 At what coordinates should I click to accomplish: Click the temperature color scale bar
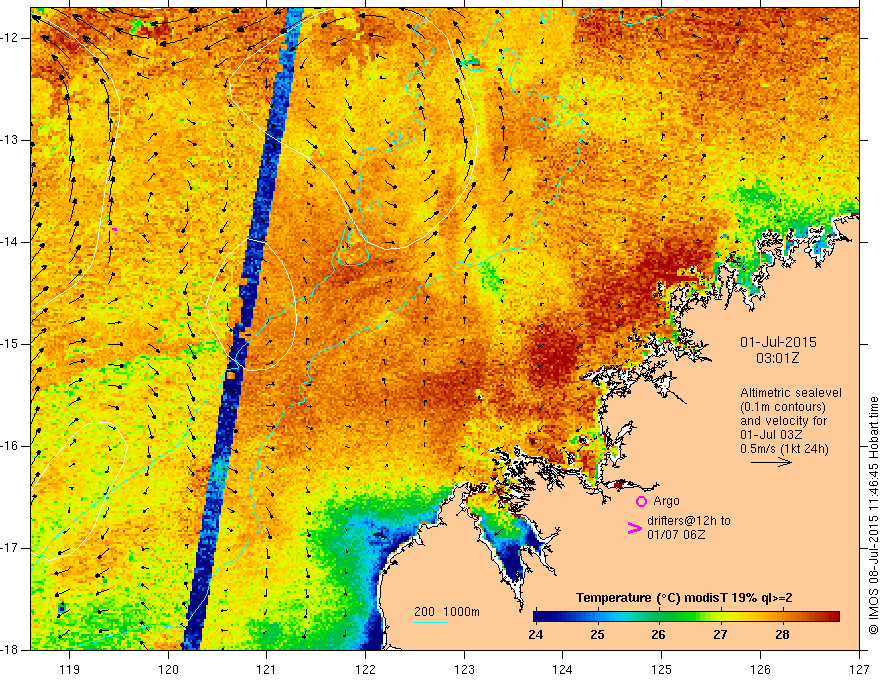click(686, 616)
